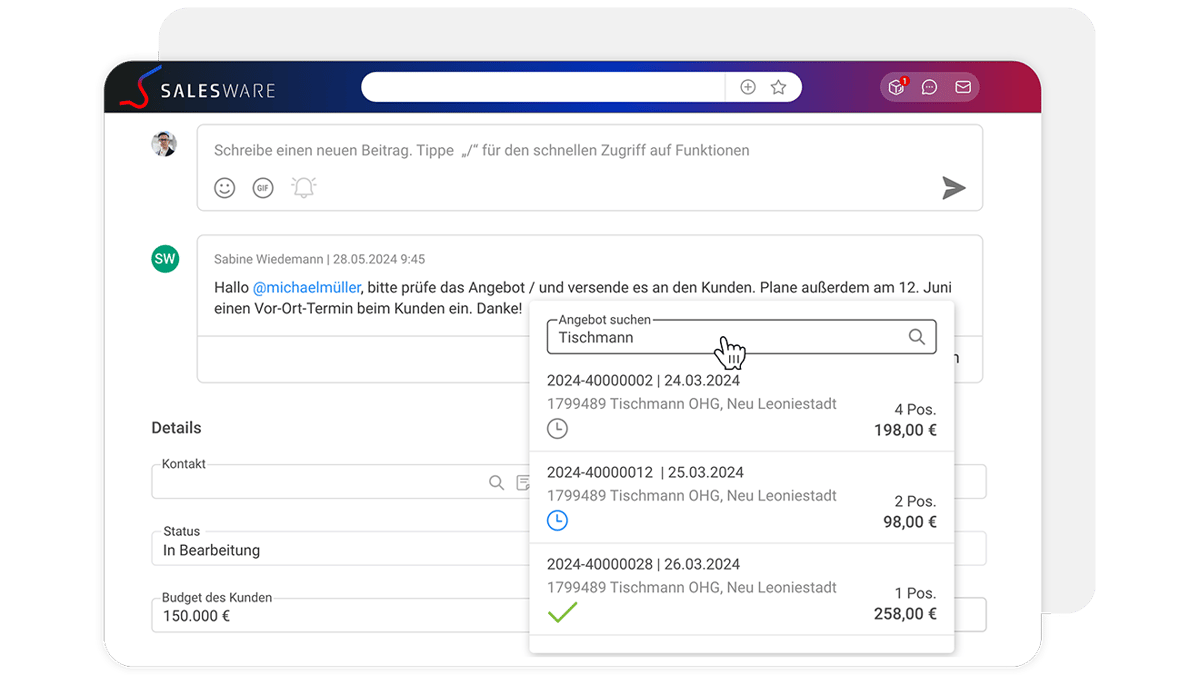Click the magnifier in Angebot suchen field

click(916, 337)
